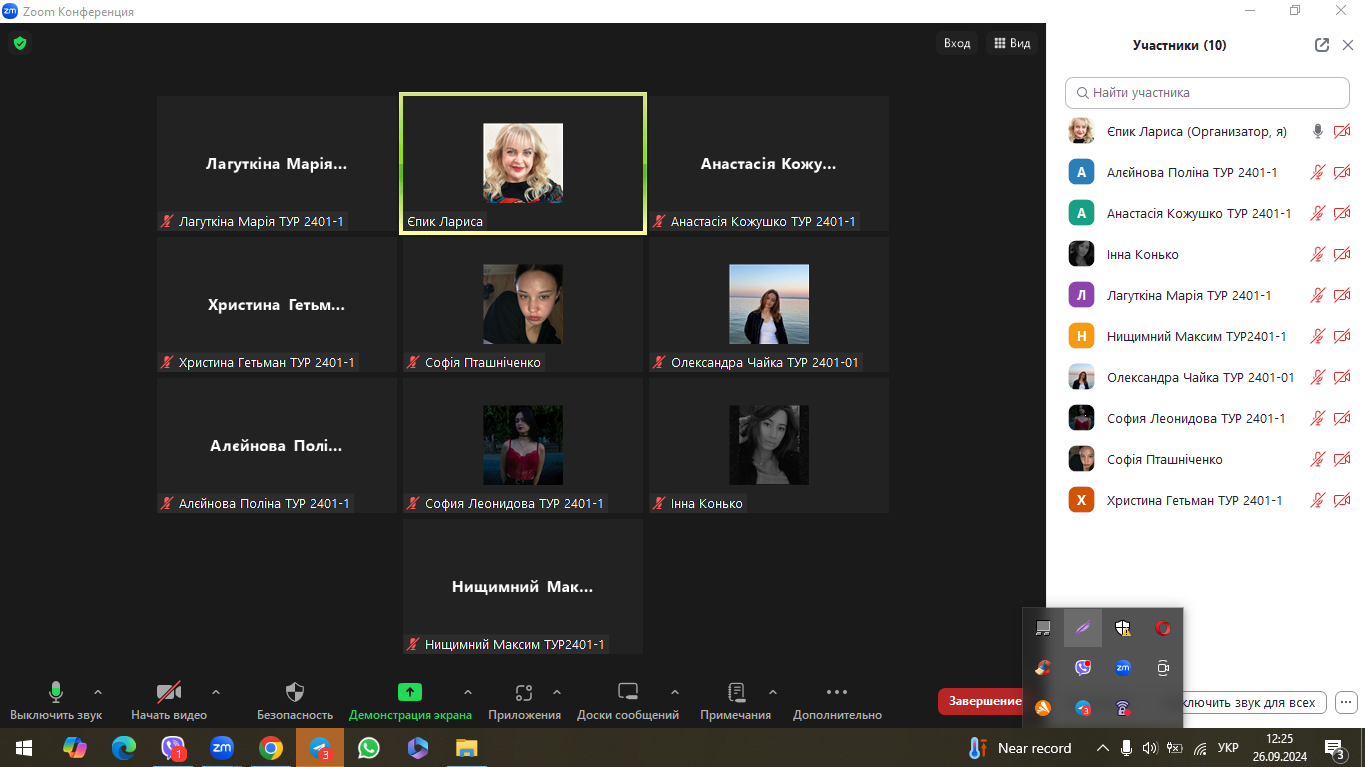Viewport: 1365px width, 767px height.
Task: Open the Безопасность security shield
Action: [294, 693]
